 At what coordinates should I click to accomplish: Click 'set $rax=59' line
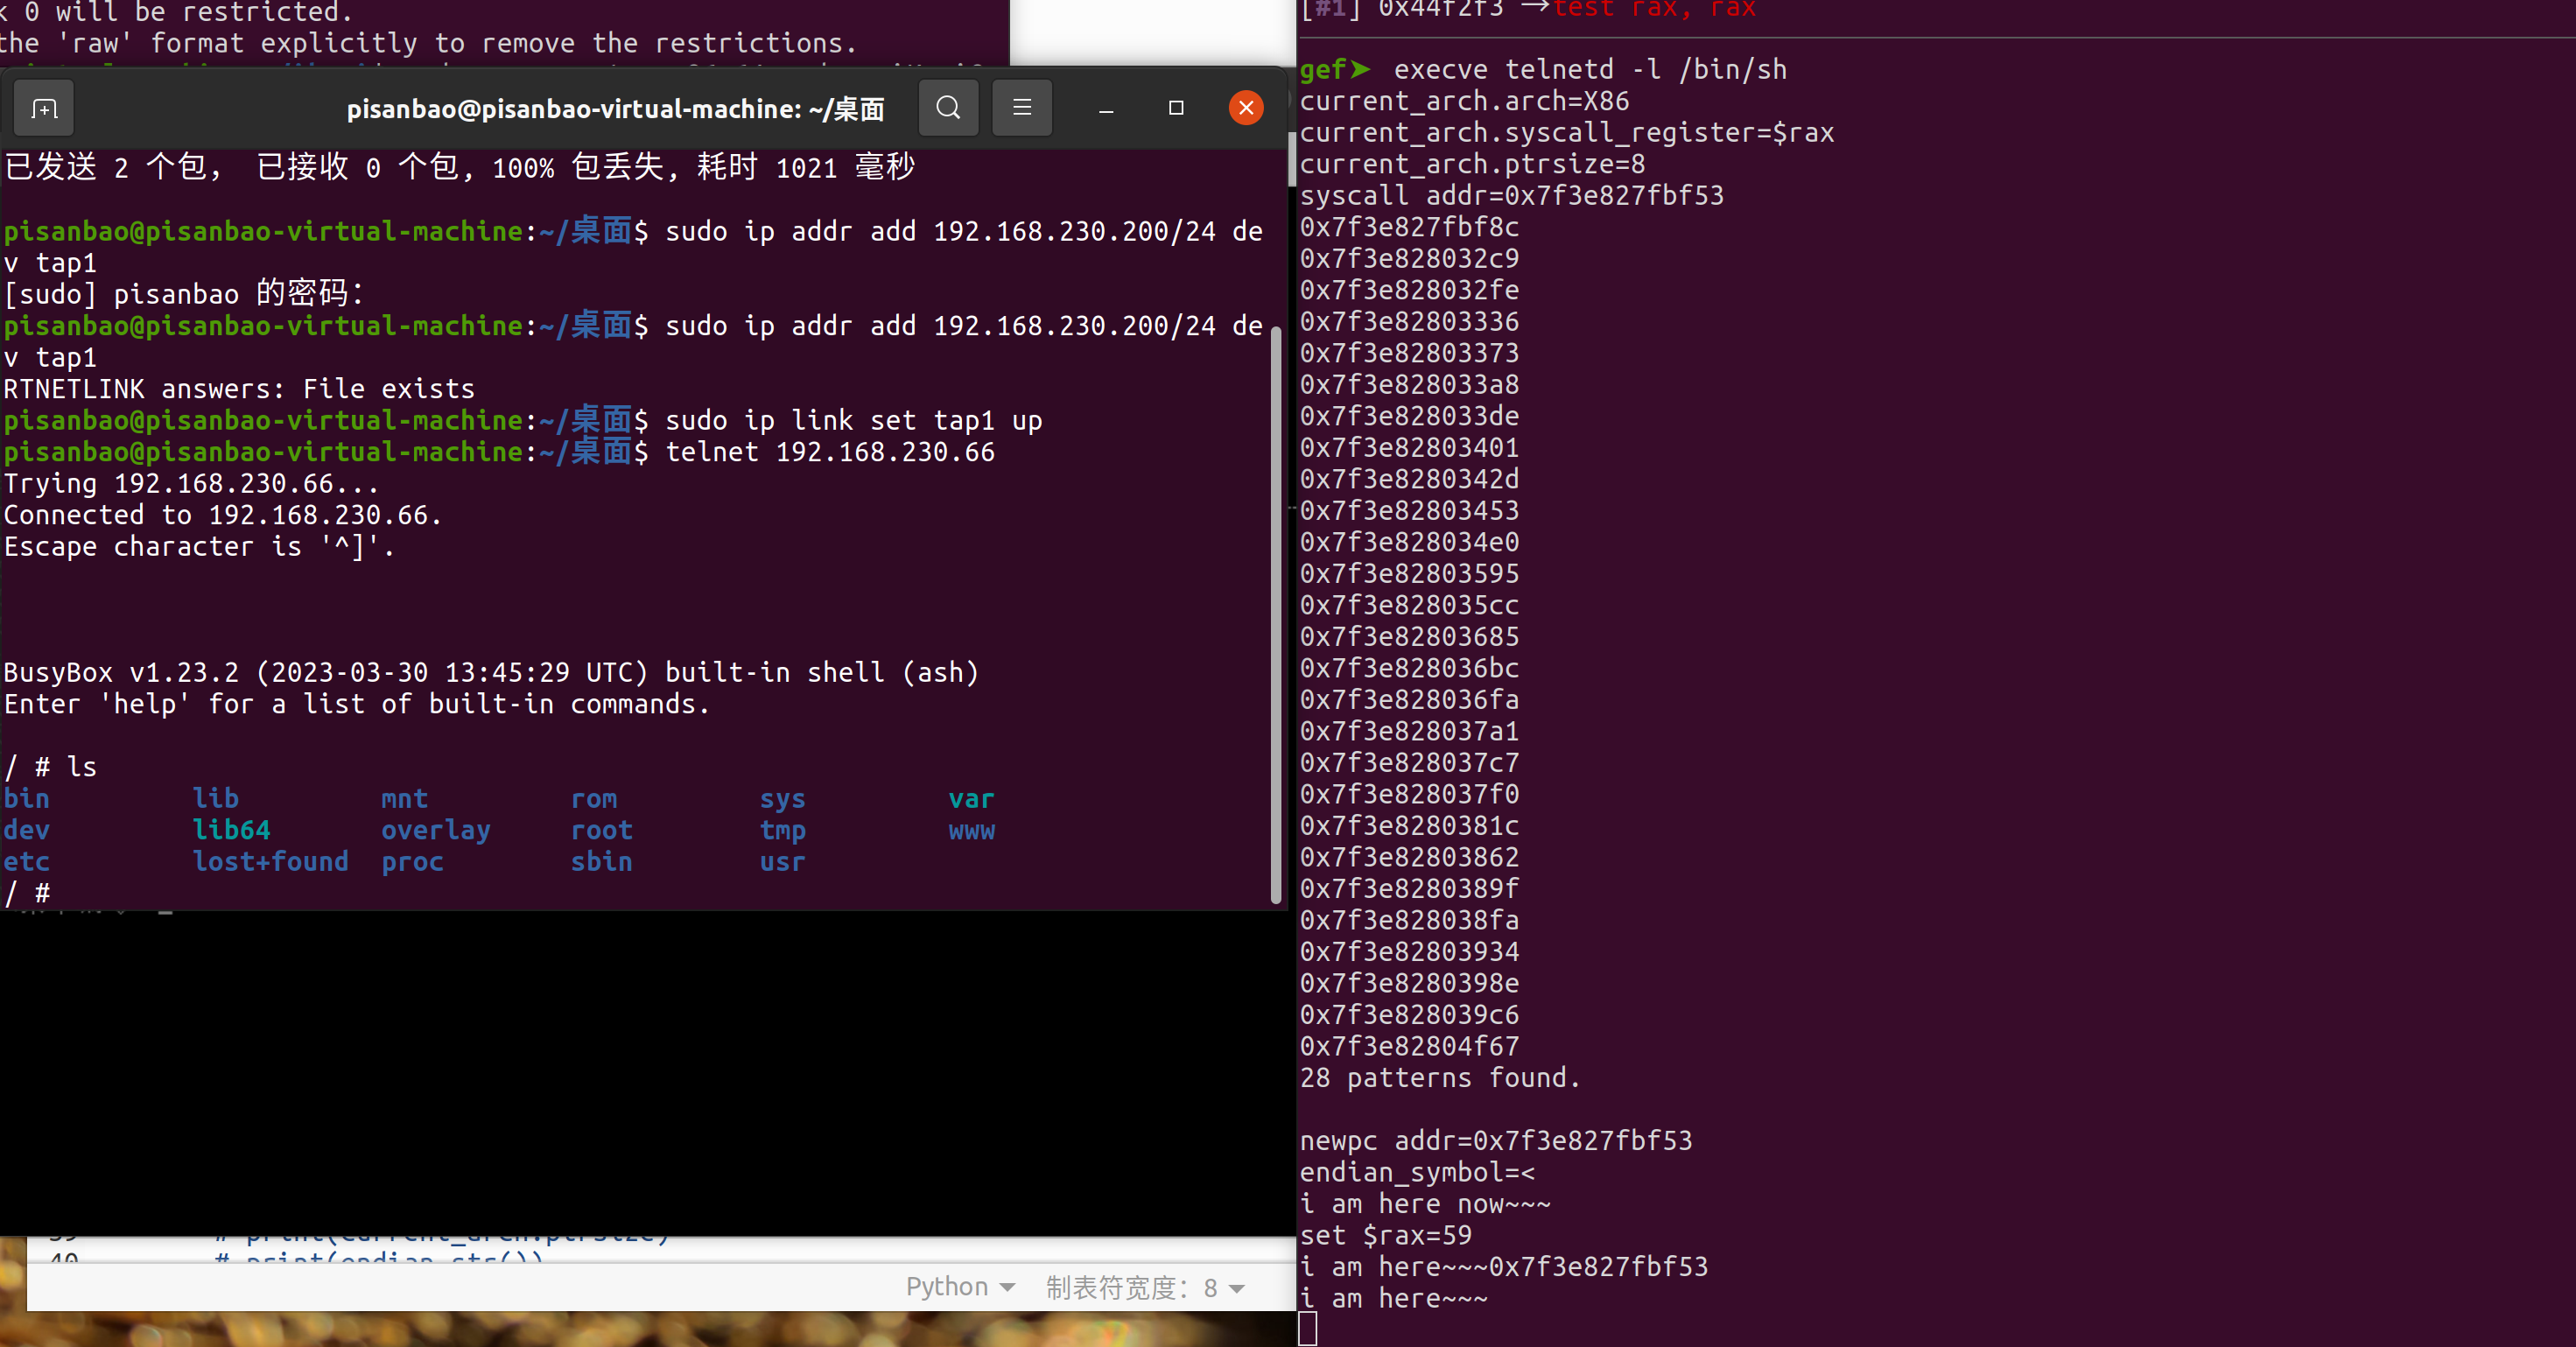click(1386, 1236)
